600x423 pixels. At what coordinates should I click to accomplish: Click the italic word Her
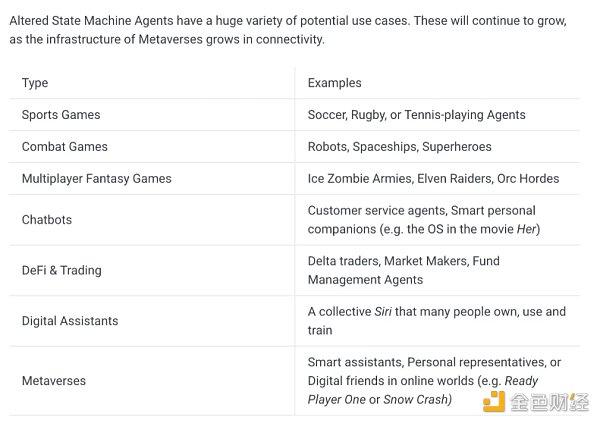[x=527, y=229]
